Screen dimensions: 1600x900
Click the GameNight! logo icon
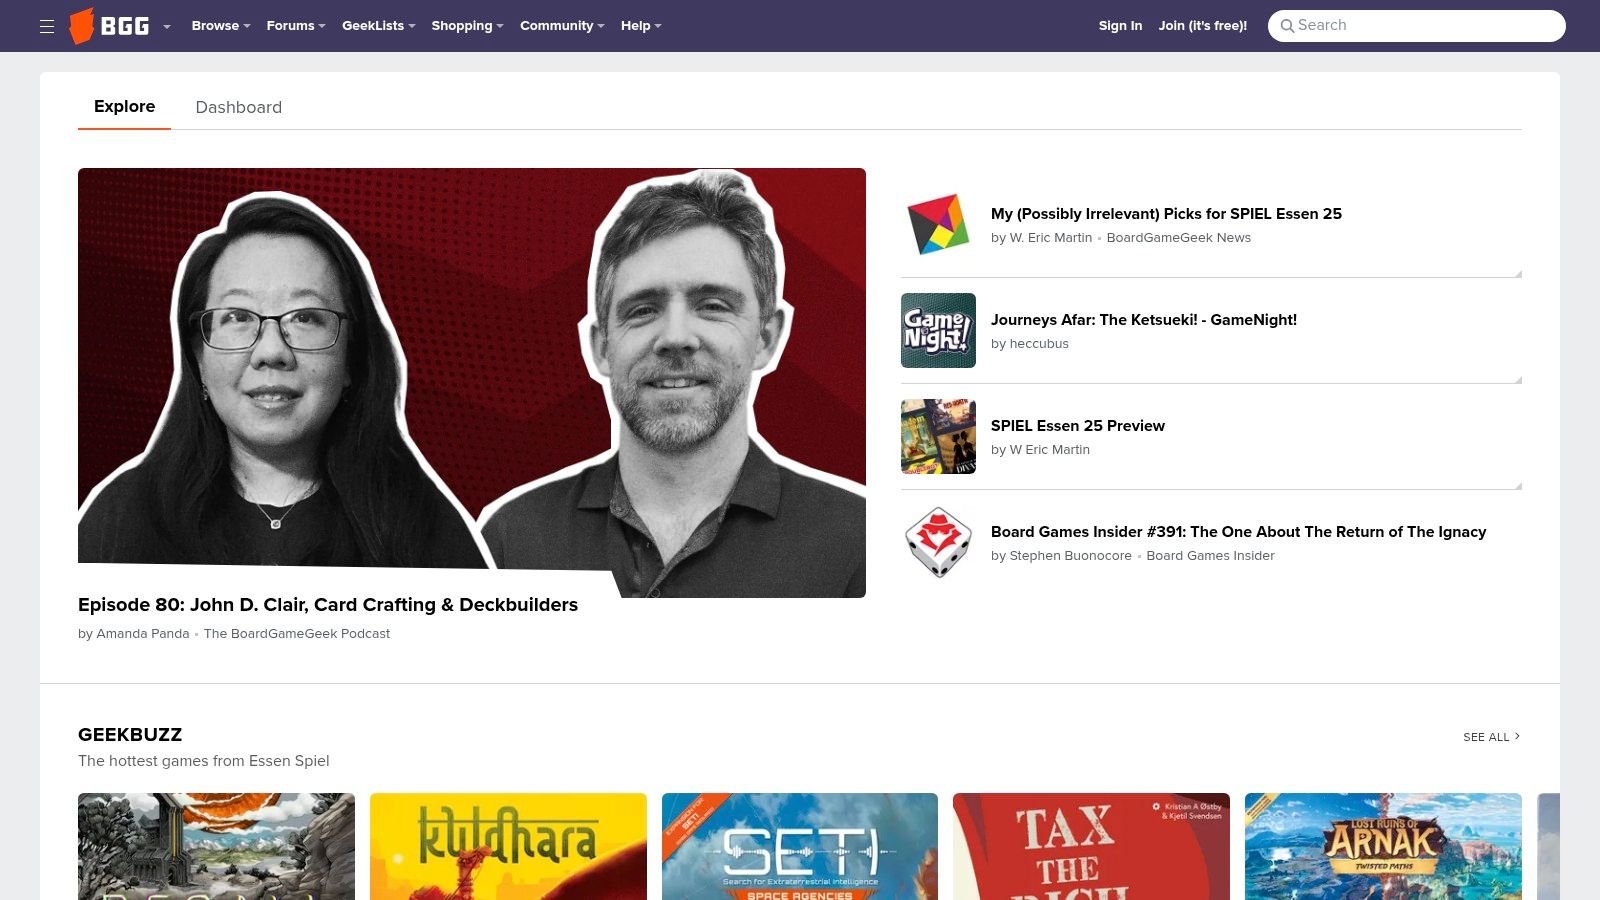938,330
